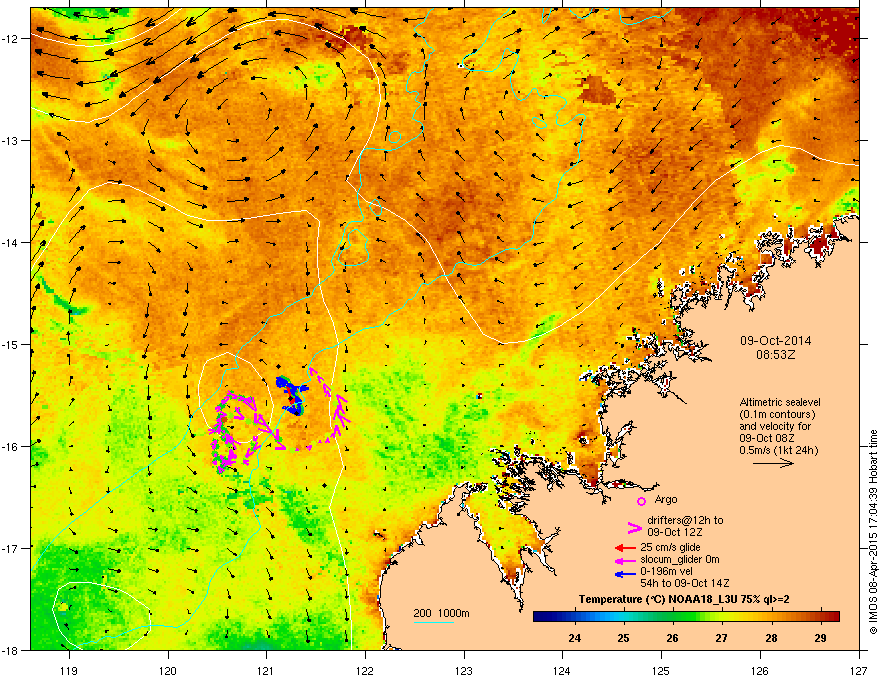Click longitude axis label 119

pyautogui.click(x=69, y=670)
